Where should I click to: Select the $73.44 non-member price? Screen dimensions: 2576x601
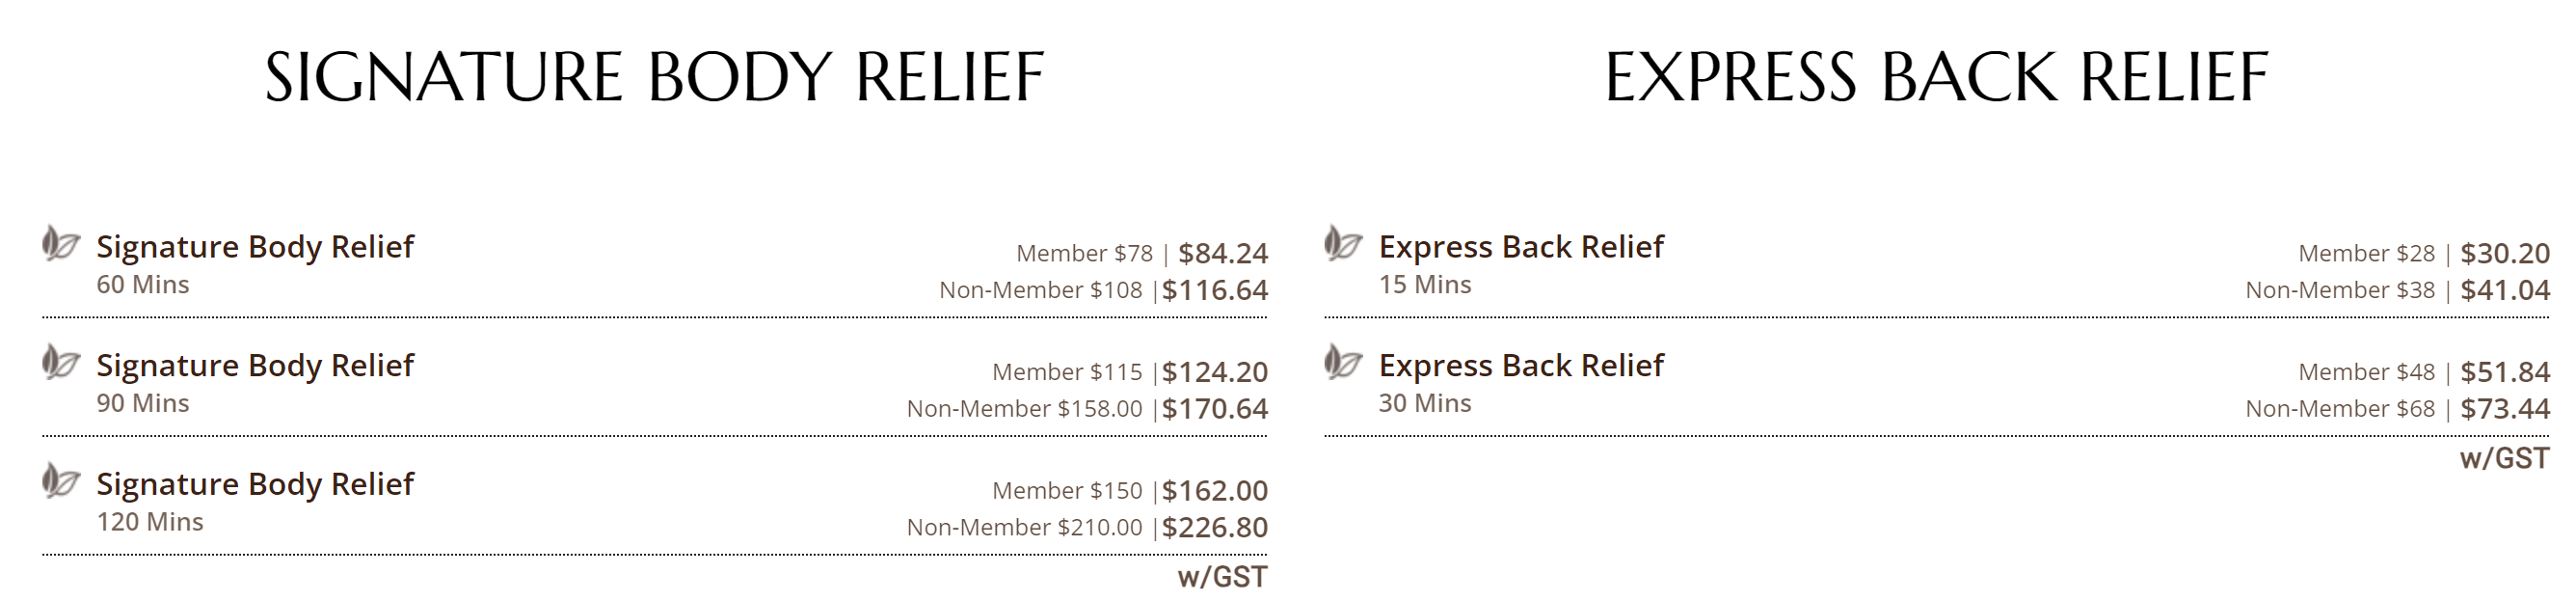click(x=2505, y=410)
